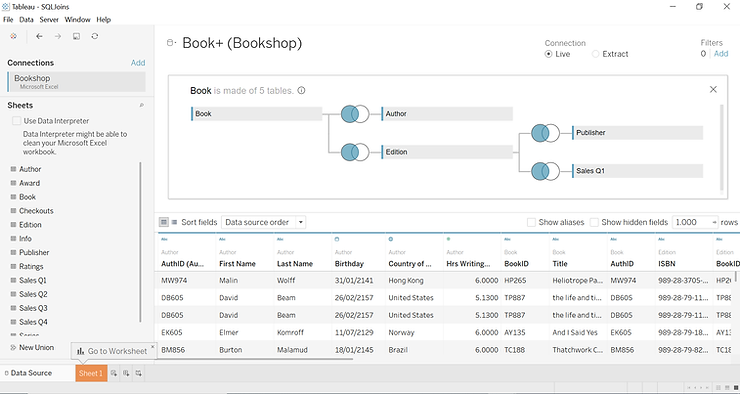Screen dimensions: 740x394
Task: Click Add next to Filters
Action: [x=721, y=54]
